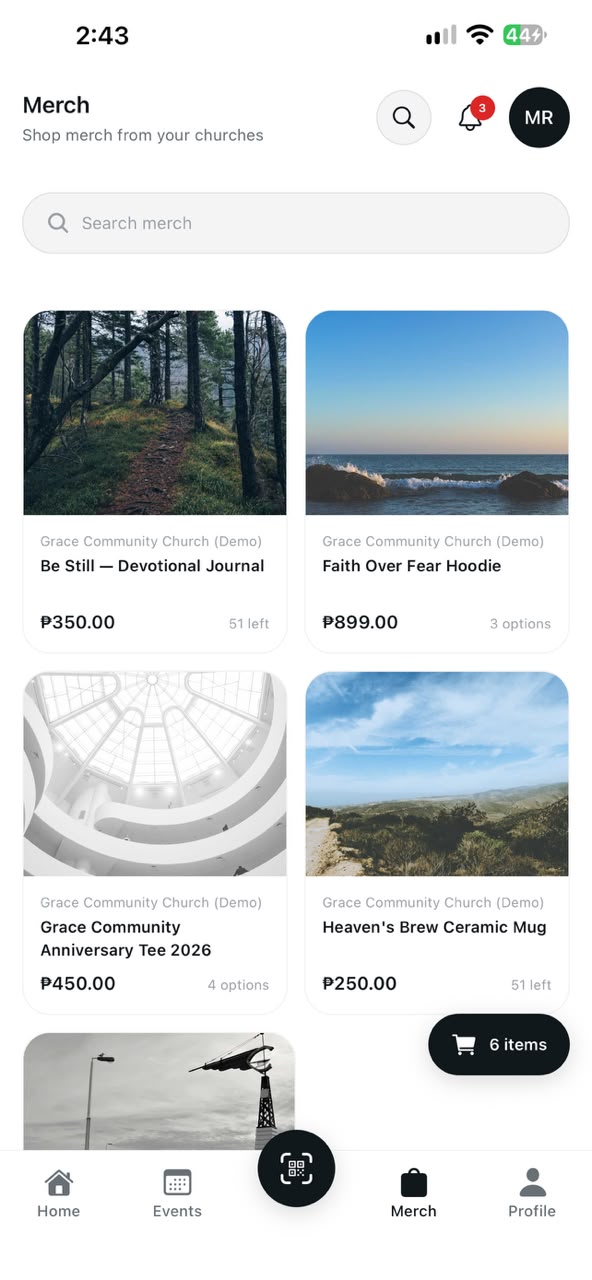Open Heaven's Brew Ceramic Mug title
This screenshot has height=1280, width=592.
point(434,928)
